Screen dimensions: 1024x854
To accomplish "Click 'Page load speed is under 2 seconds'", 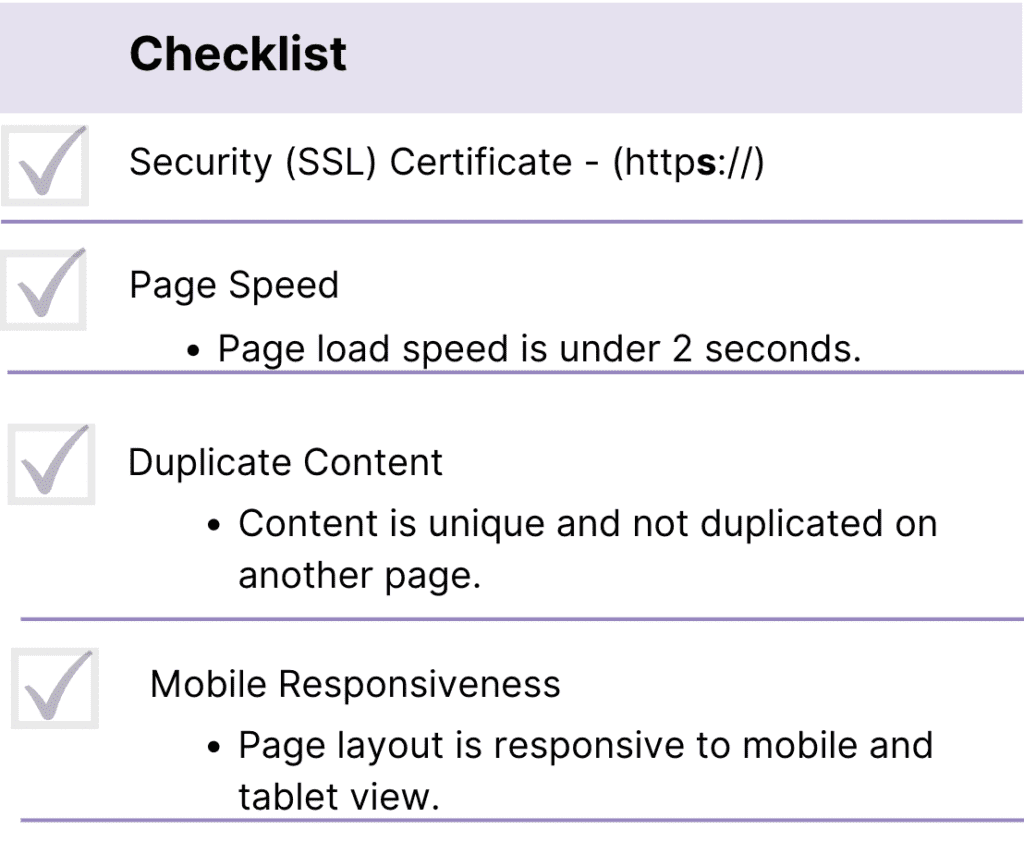I will (539, 349).
